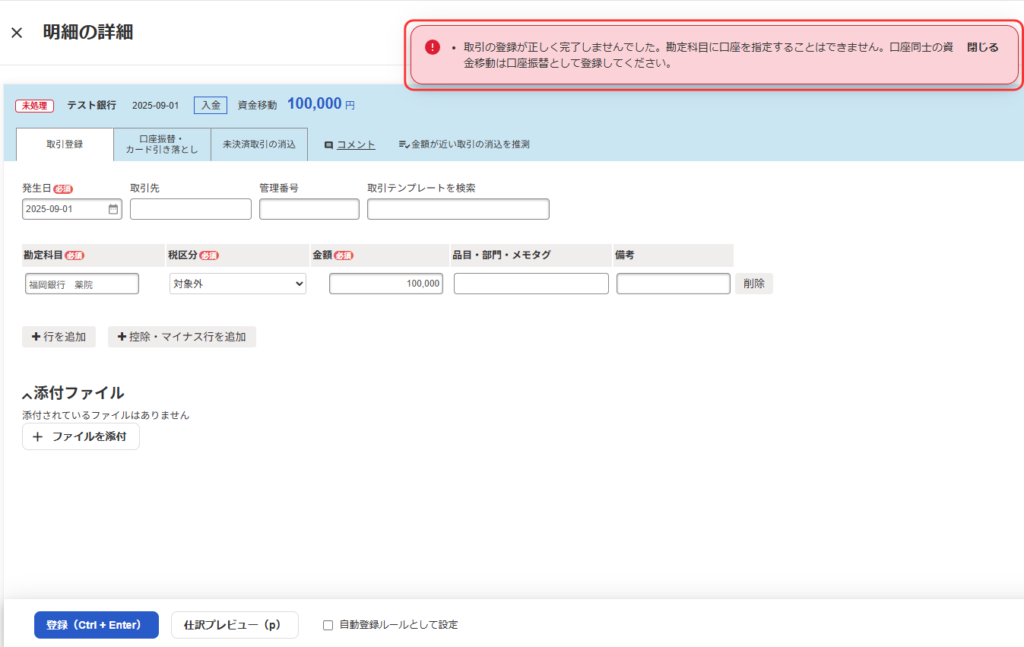Enable 自動登録ルールとして設定 checkbox
Image resolution: width=1024 pixels, height=647 pixels.
(x=328, y=625)
